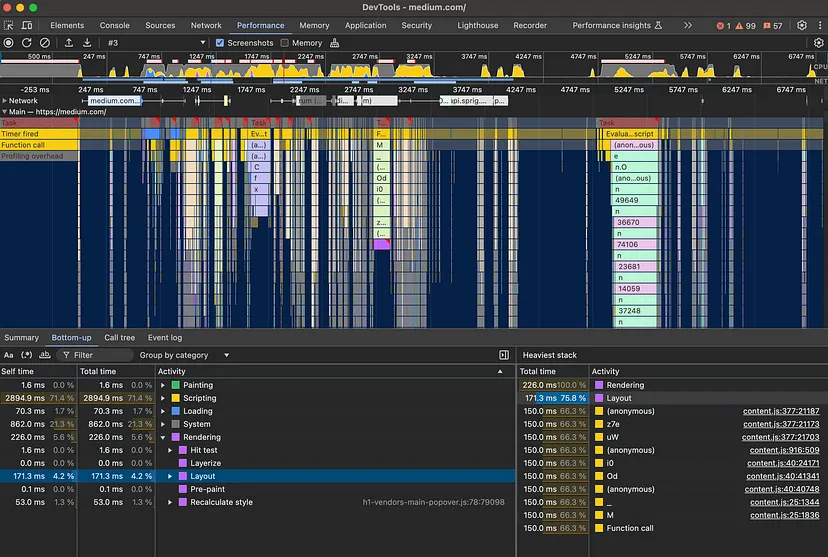Switch to the Call tree tab
This screenshot has width=828, height=557.
[119, 338]
